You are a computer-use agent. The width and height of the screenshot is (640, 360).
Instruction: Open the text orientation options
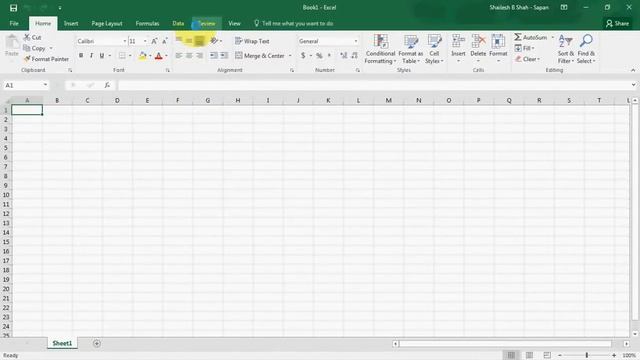216,41
